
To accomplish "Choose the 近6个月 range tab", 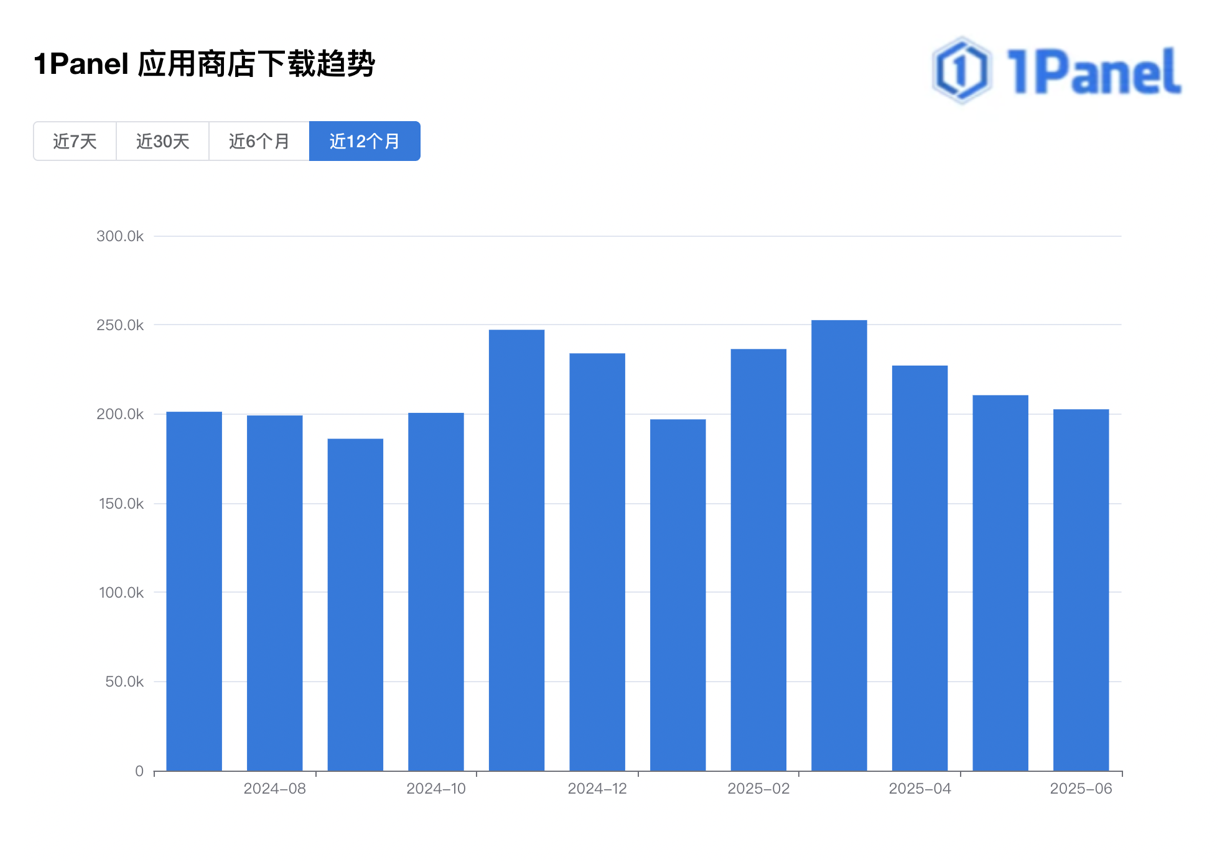I will [x=259, y=141].
